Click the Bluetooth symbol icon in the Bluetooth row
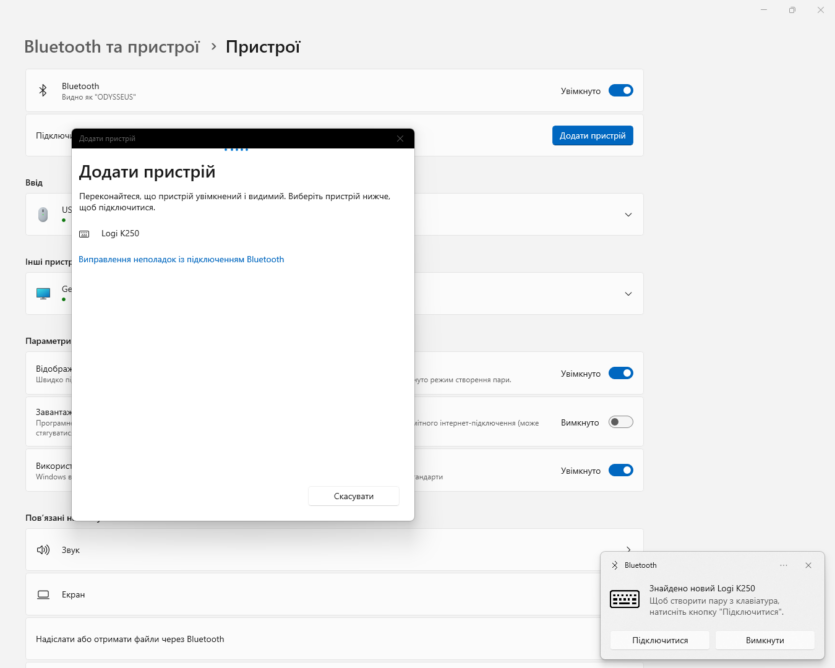 pyautogui.click(x=43, y=91)
